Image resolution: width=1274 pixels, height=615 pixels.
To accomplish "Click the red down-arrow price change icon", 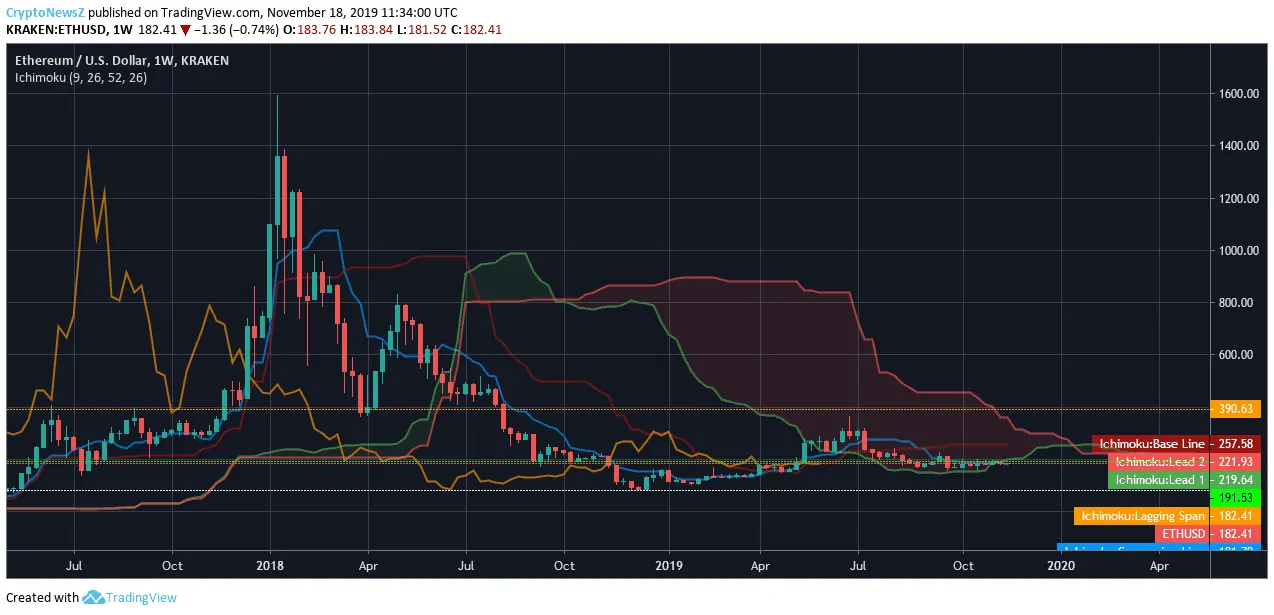I will click(185, 30).
